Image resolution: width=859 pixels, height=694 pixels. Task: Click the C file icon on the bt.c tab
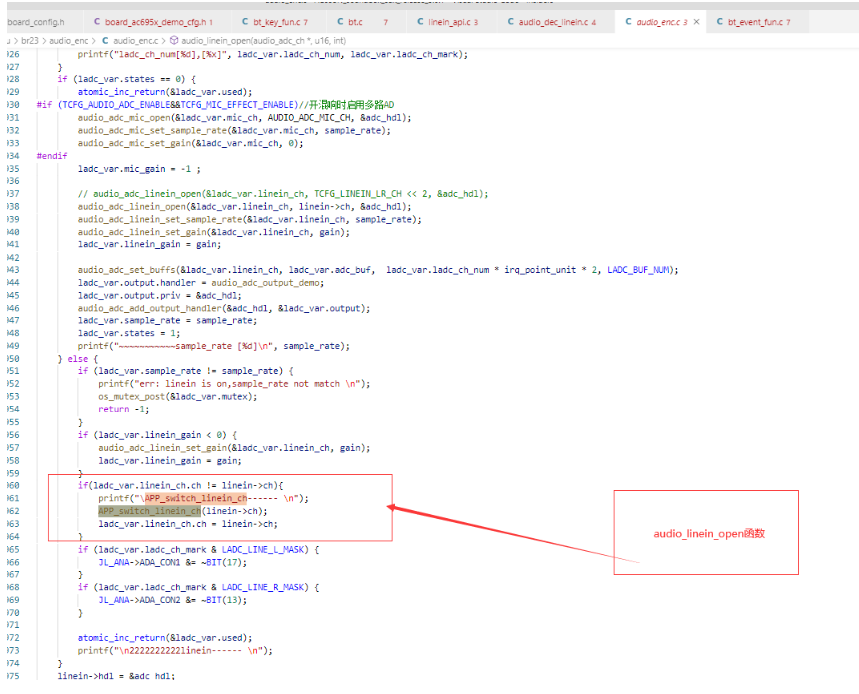pyautogui.click(x=340, y=22)
